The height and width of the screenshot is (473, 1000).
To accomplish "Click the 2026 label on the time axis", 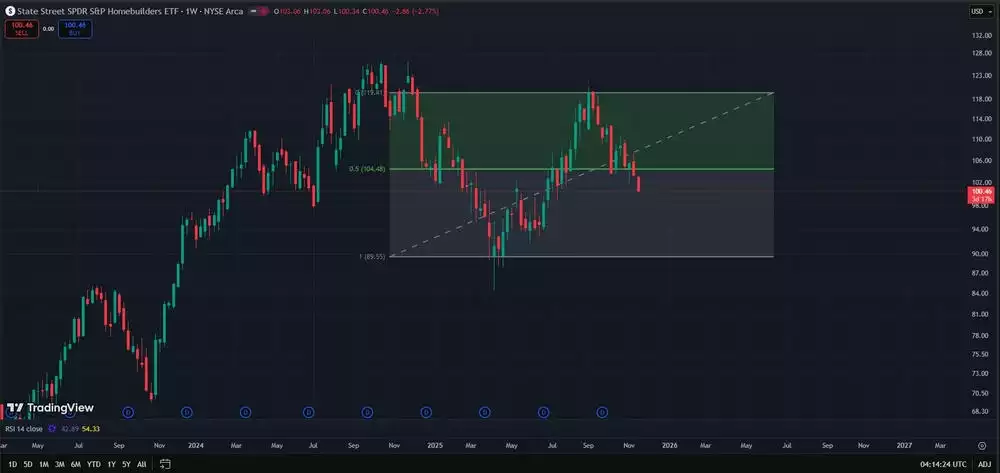I will coord(670,445).
